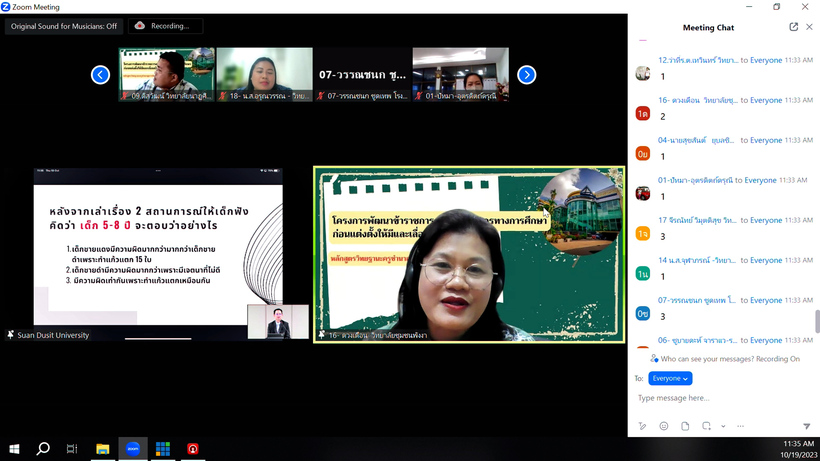Image resolution: width=820 pixels, height=461 pixels.
Task: Open more chat options ellipsis
Action: coord(740,426)
